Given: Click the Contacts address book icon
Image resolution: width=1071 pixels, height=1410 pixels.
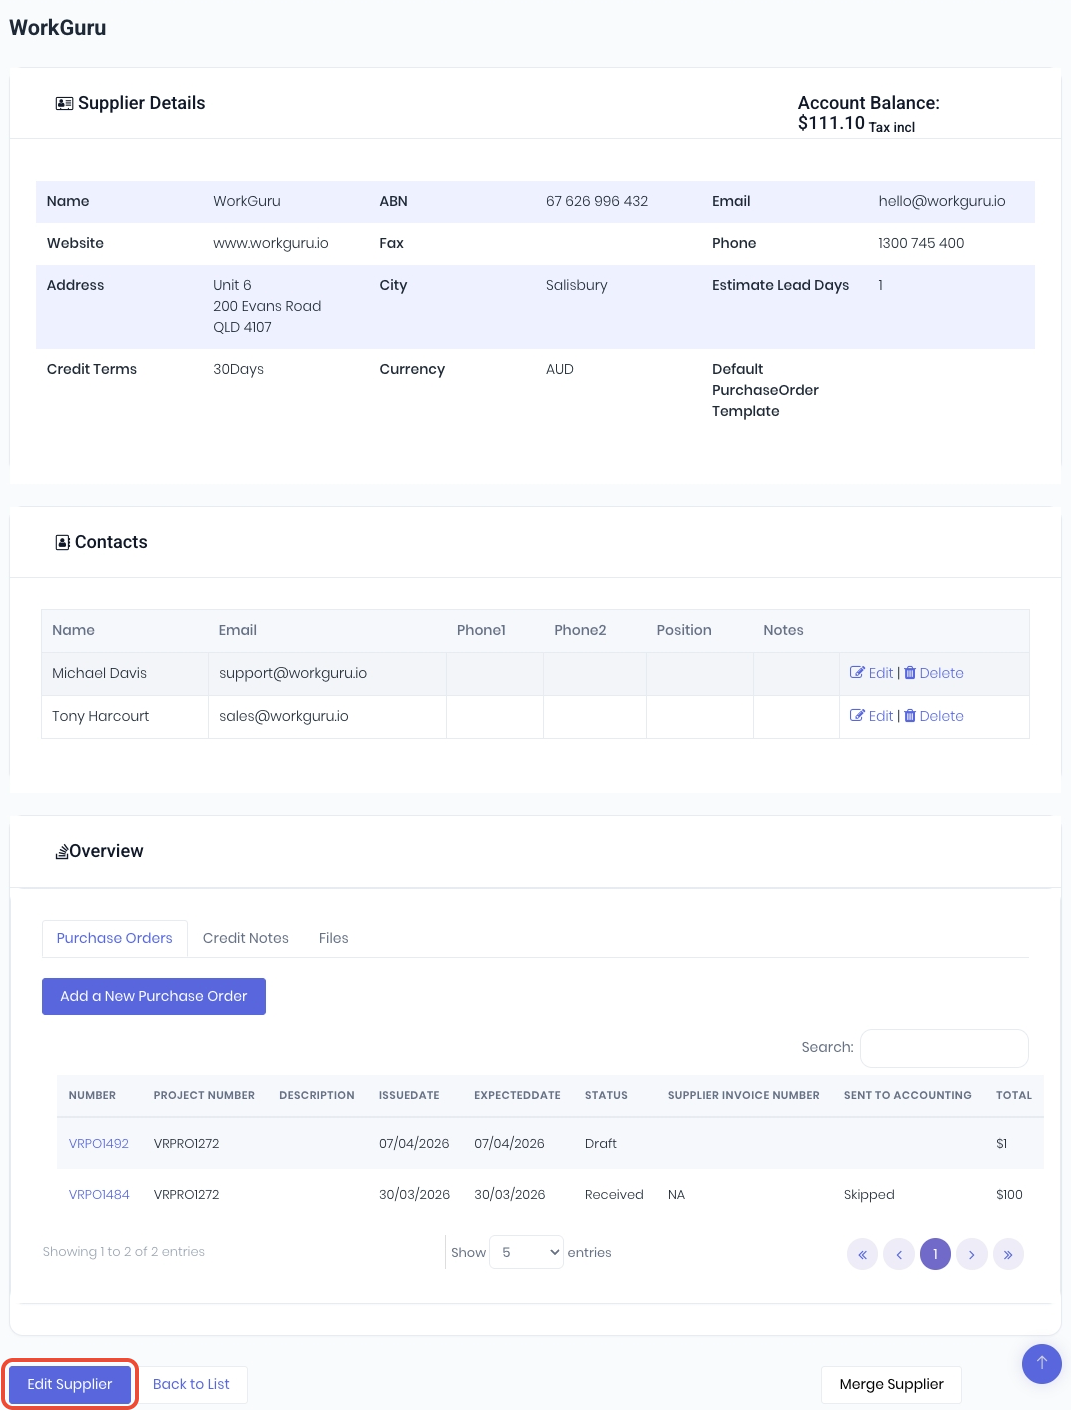Looking at the screenshot, I should pyautogui.click(x=62, y=542).
